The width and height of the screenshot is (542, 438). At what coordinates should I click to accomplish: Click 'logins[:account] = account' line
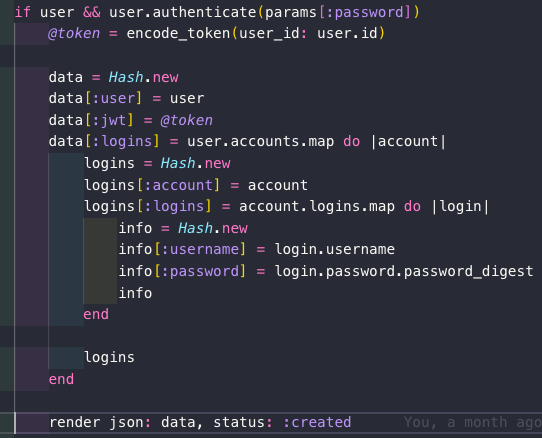(196, 185)
